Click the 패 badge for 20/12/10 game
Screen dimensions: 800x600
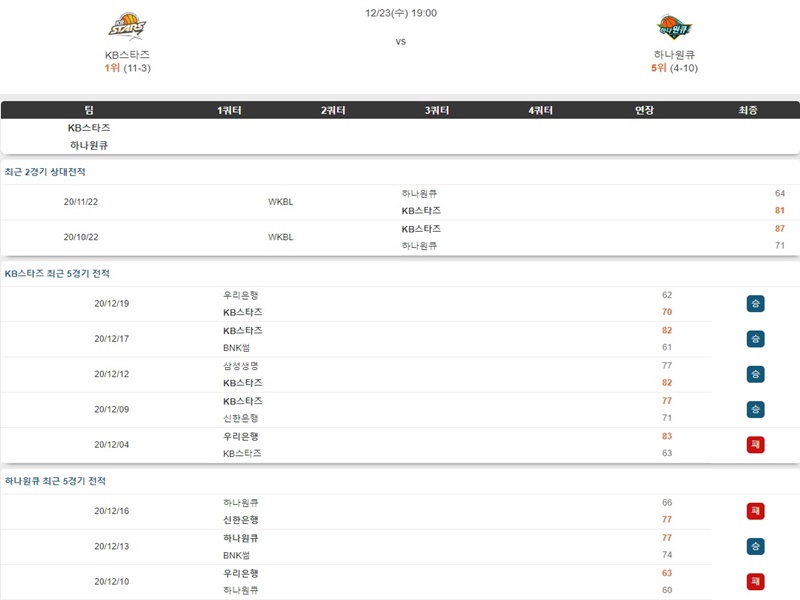click(x=755, y=581)
